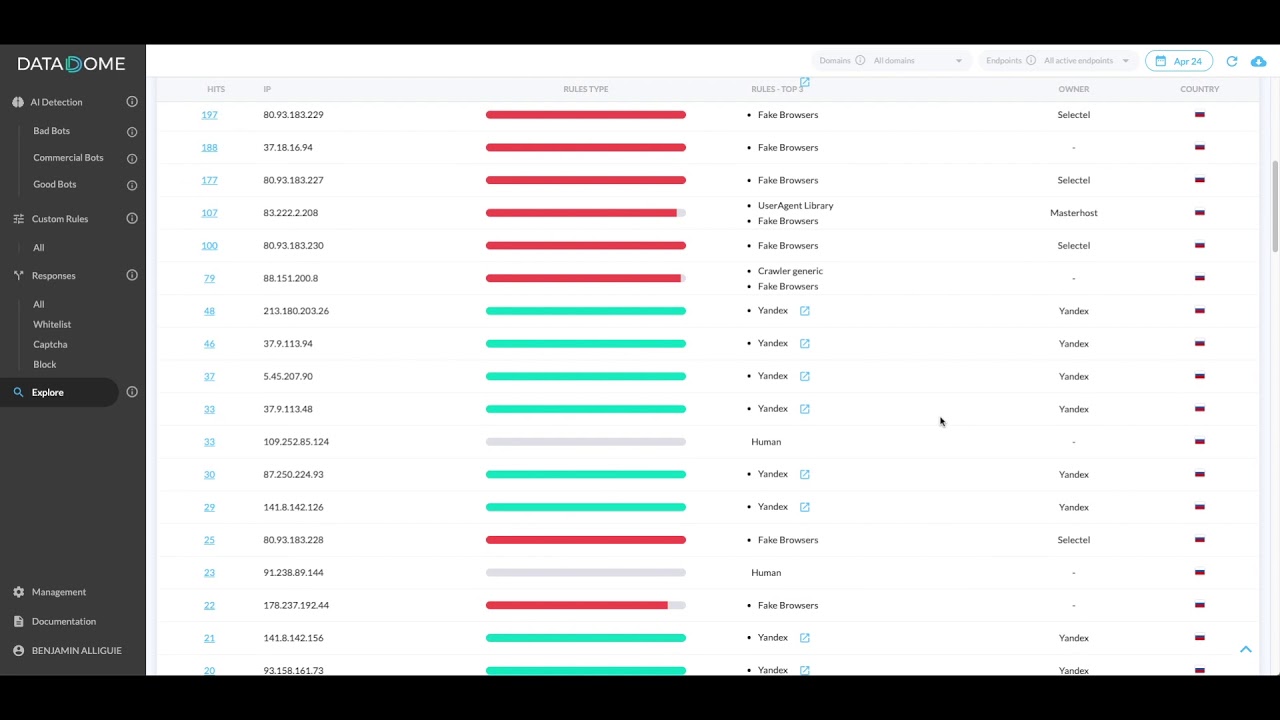Open Yandex external link for 141.8.142.126
1280x720 pixels.
pyautogui.click(x=805, y=507)
